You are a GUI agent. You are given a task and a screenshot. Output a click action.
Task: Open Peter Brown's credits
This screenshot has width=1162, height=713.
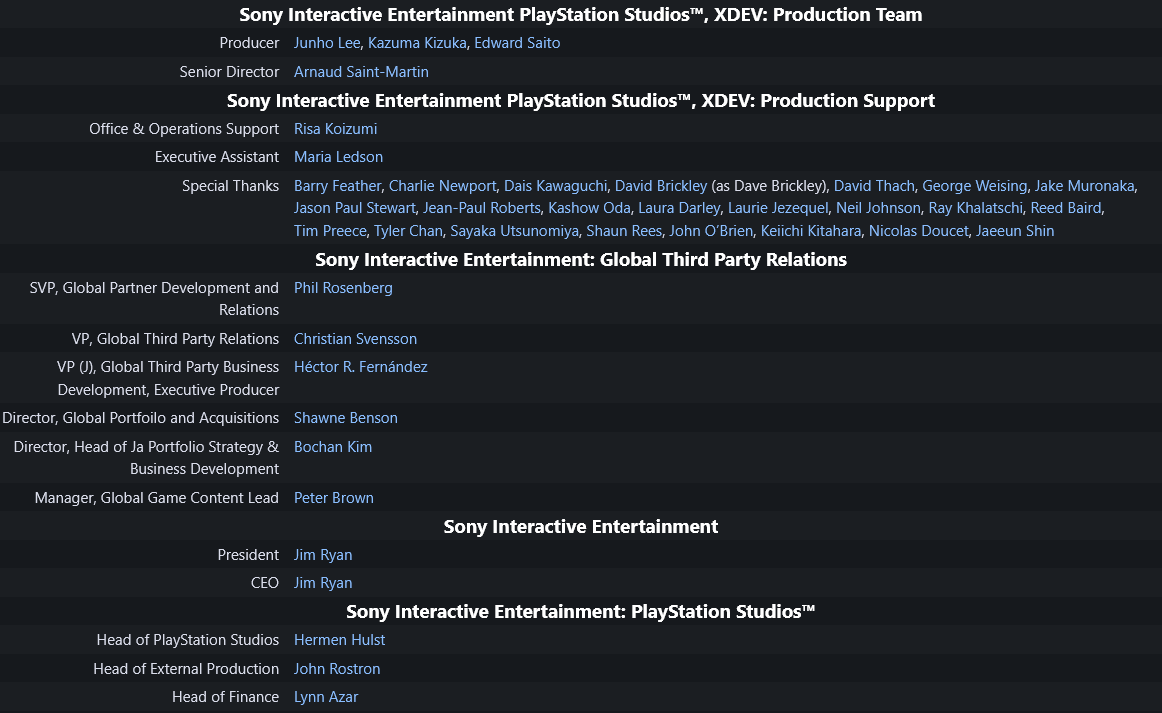point(333,499)
